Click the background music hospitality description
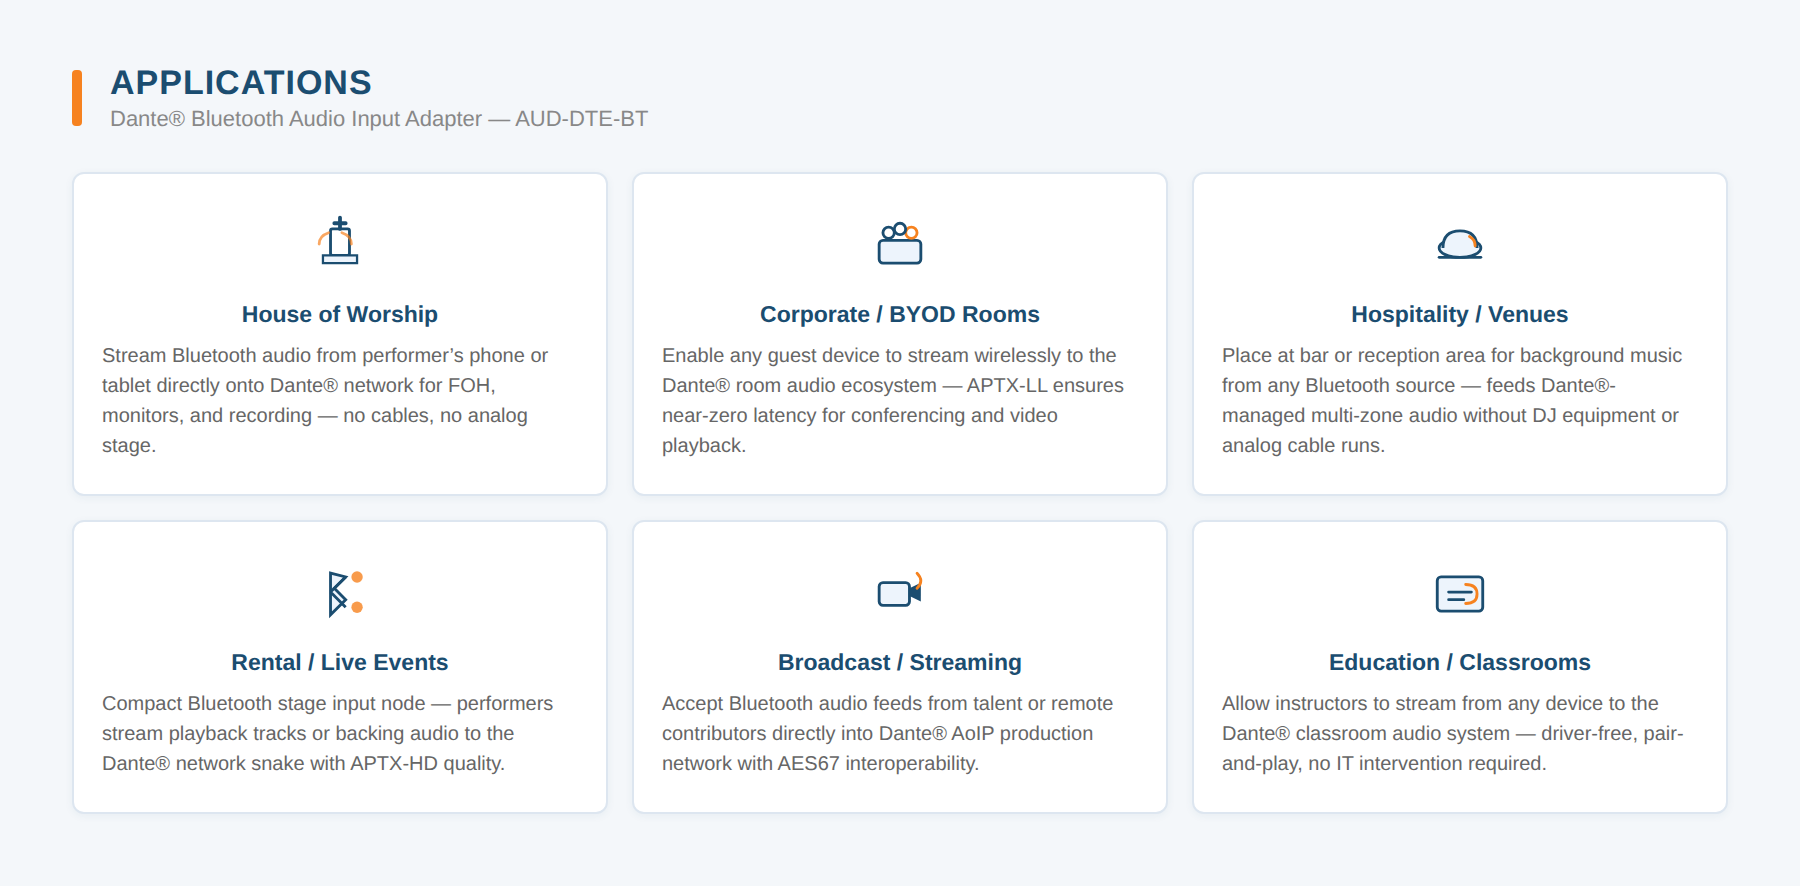This screenshot has width=1800, height=886. [1452, 400]
